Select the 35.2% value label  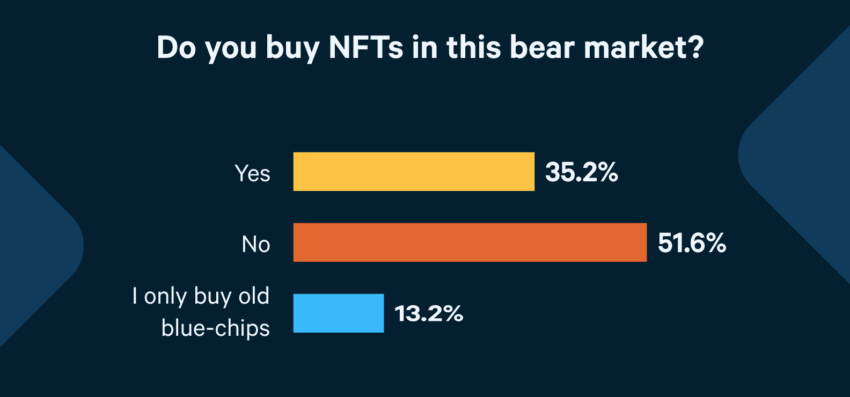pos(581,172)
